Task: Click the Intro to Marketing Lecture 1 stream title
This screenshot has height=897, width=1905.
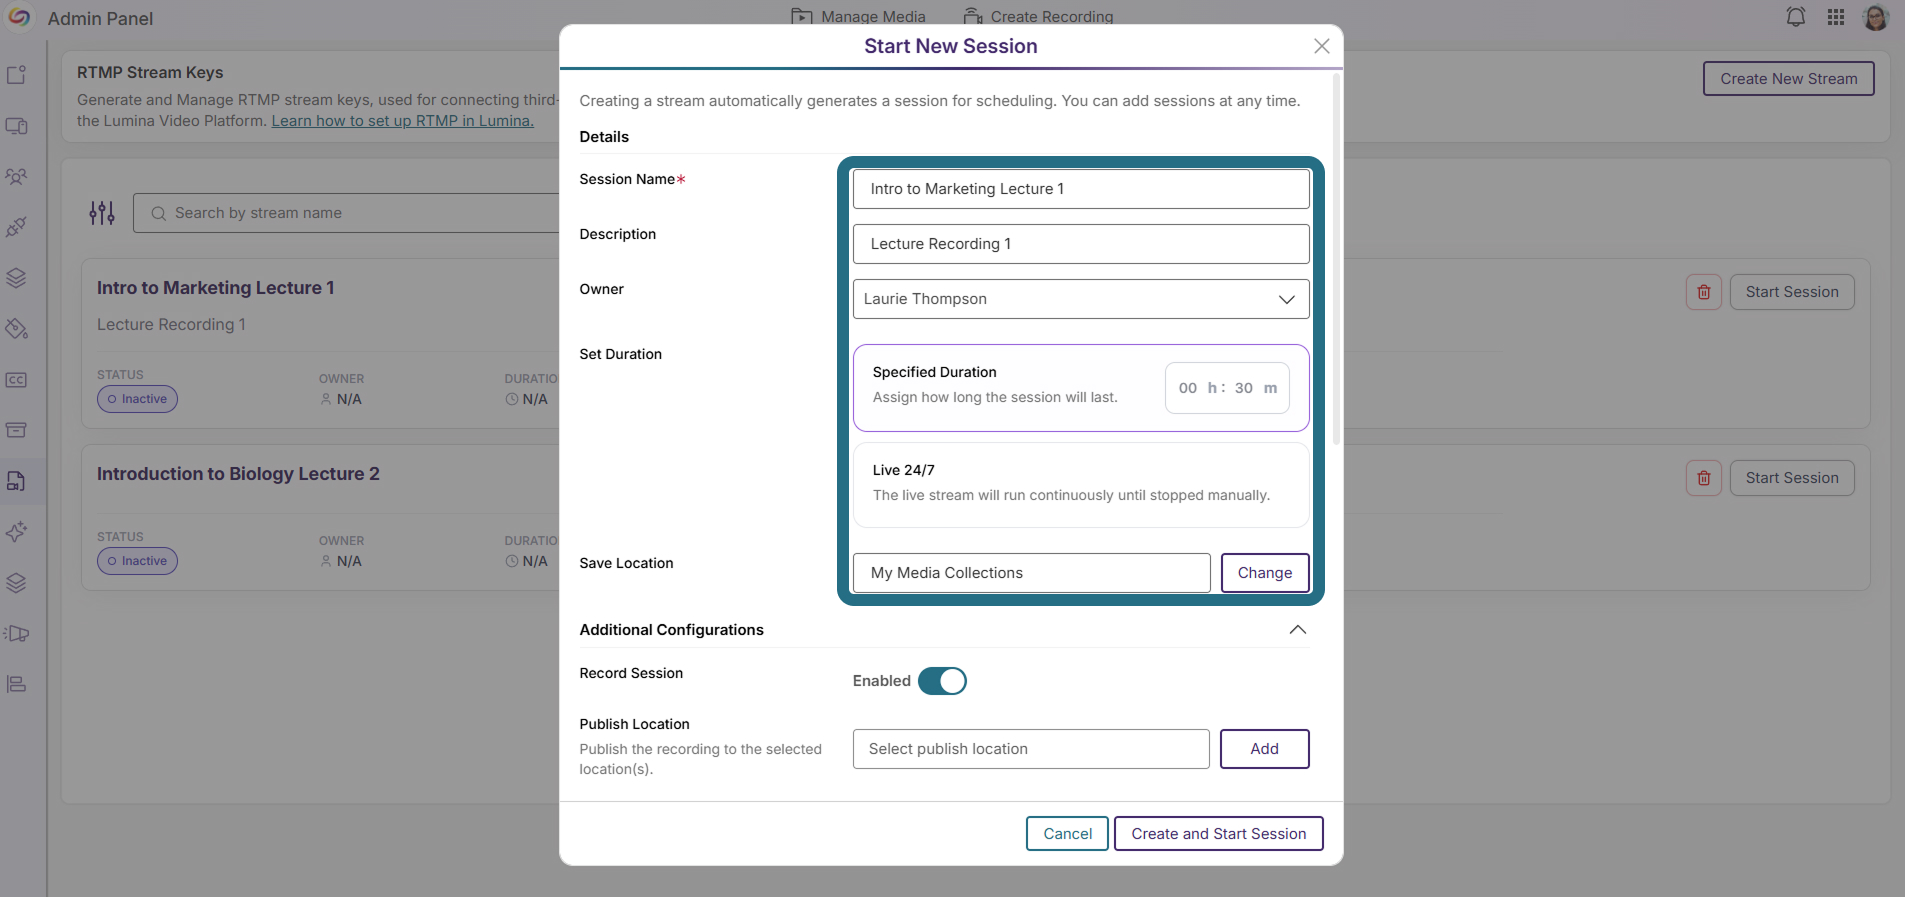Action: 216,288
